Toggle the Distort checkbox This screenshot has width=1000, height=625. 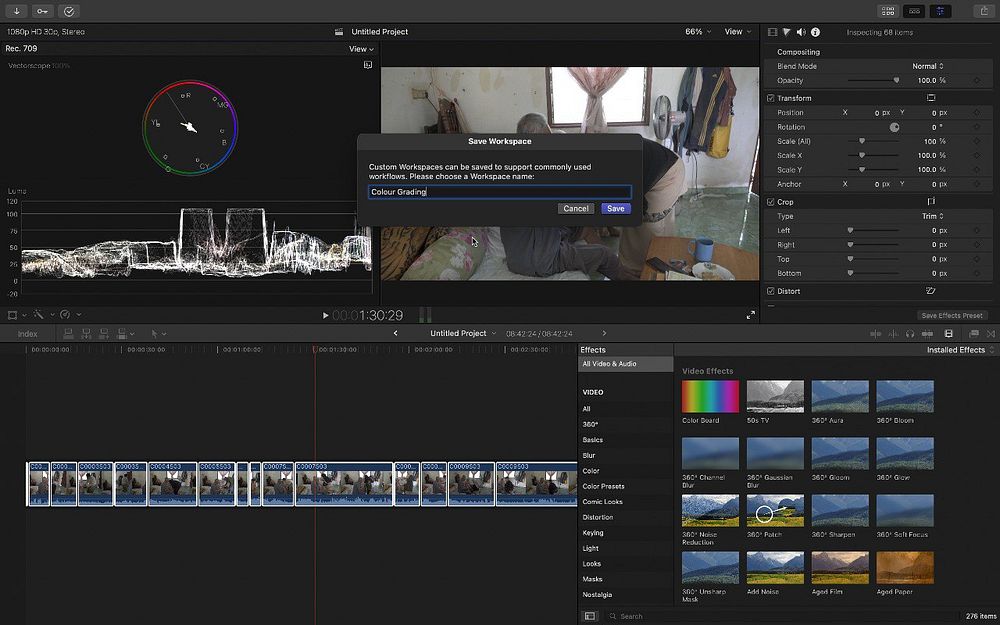(x=770, y=291)
